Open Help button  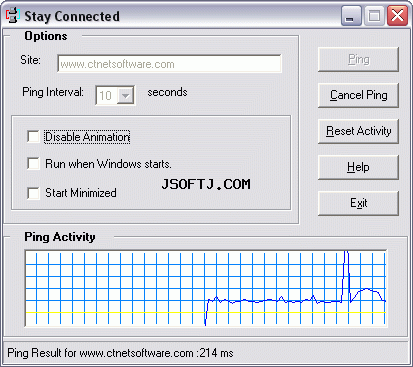358,167
